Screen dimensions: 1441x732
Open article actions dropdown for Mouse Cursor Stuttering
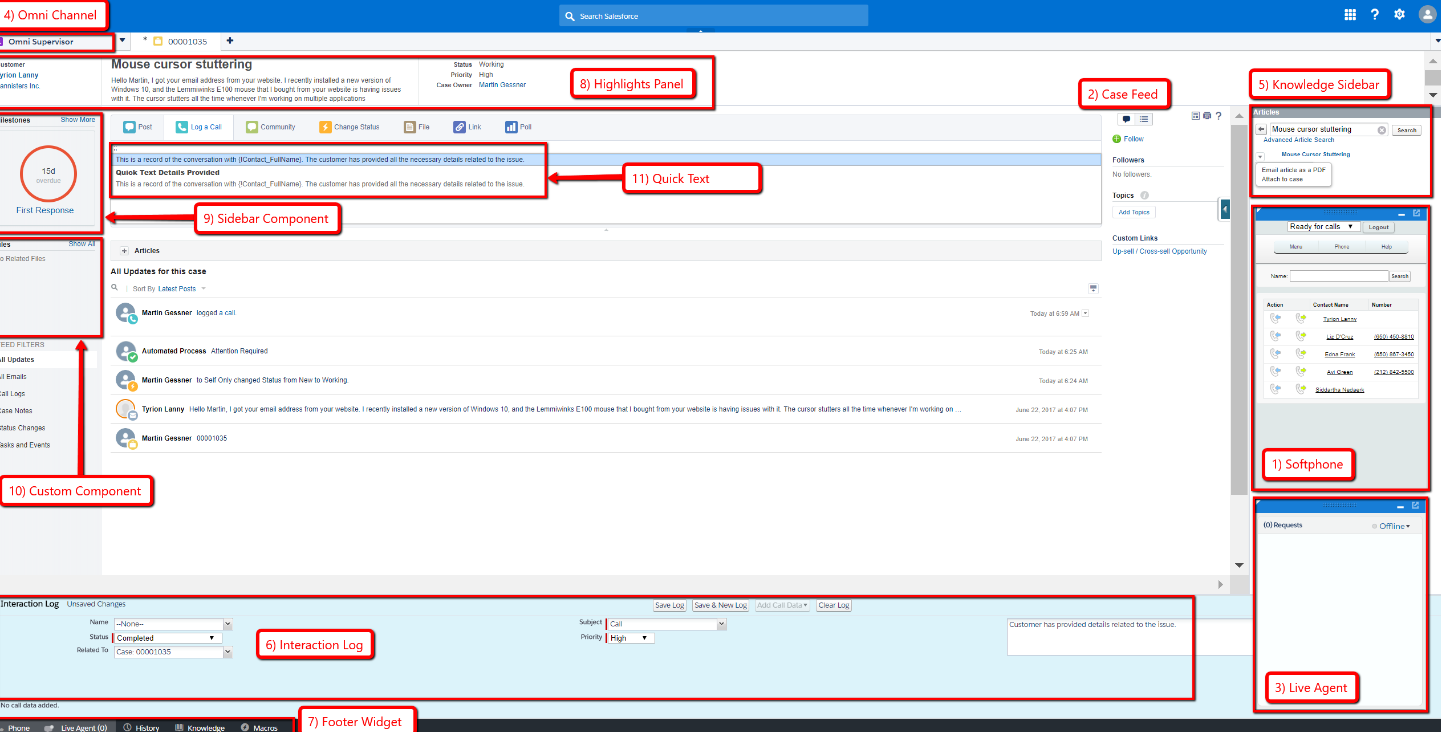(x=1260, y=155)
